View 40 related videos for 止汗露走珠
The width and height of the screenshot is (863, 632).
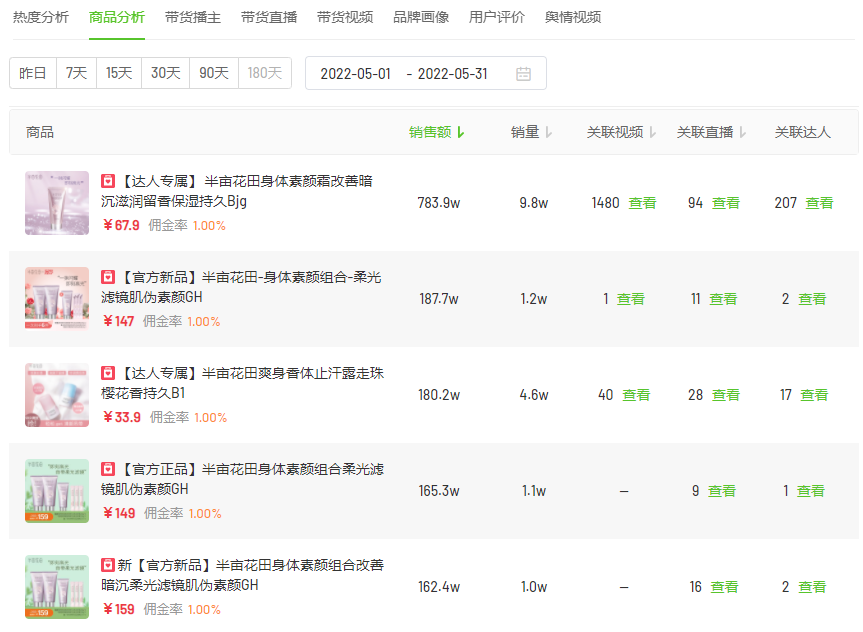pyautogui.click(x=636, y=395)
